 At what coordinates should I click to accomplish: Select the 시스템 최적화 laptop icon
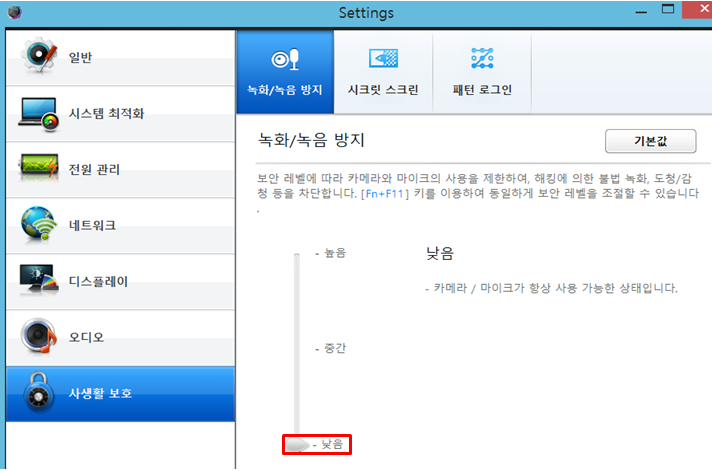(39, 114)
